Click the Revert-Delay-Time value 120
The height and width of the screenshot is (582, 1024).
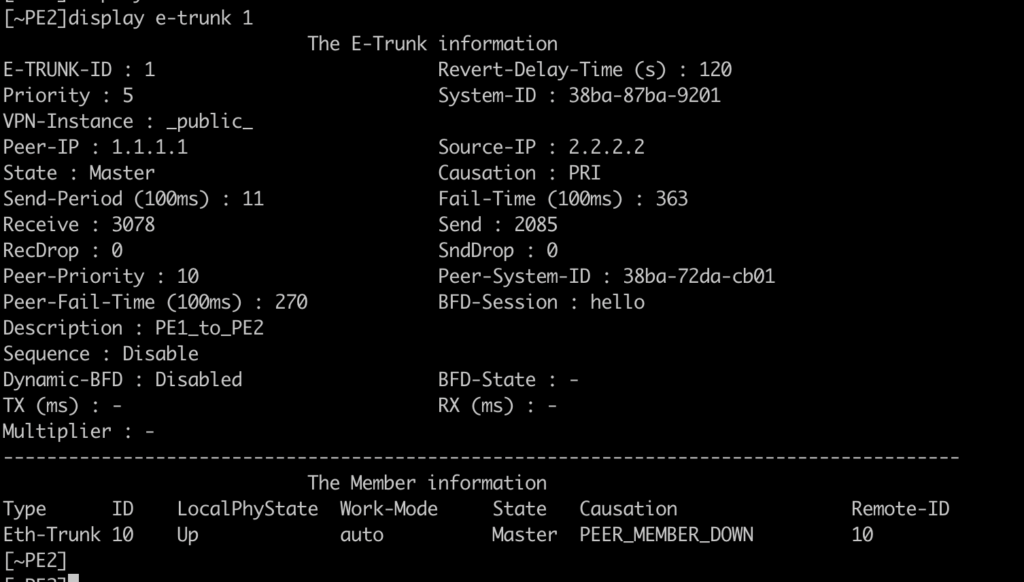(x=715, y=70)
